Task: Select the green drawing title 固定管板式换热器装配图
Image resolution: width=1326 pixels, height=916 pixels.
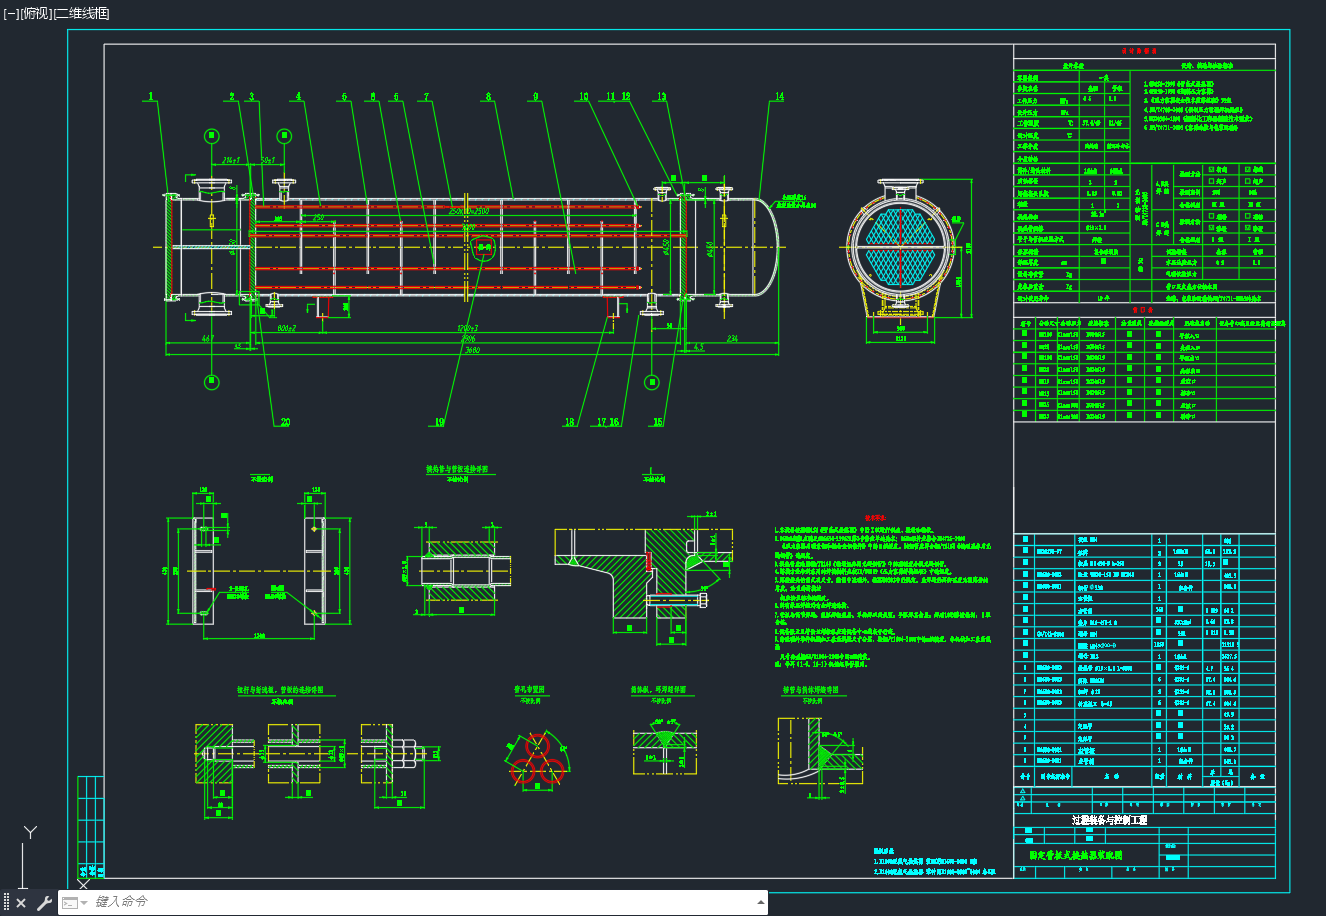Action: pyautogui.click(x=1076, y=856)
